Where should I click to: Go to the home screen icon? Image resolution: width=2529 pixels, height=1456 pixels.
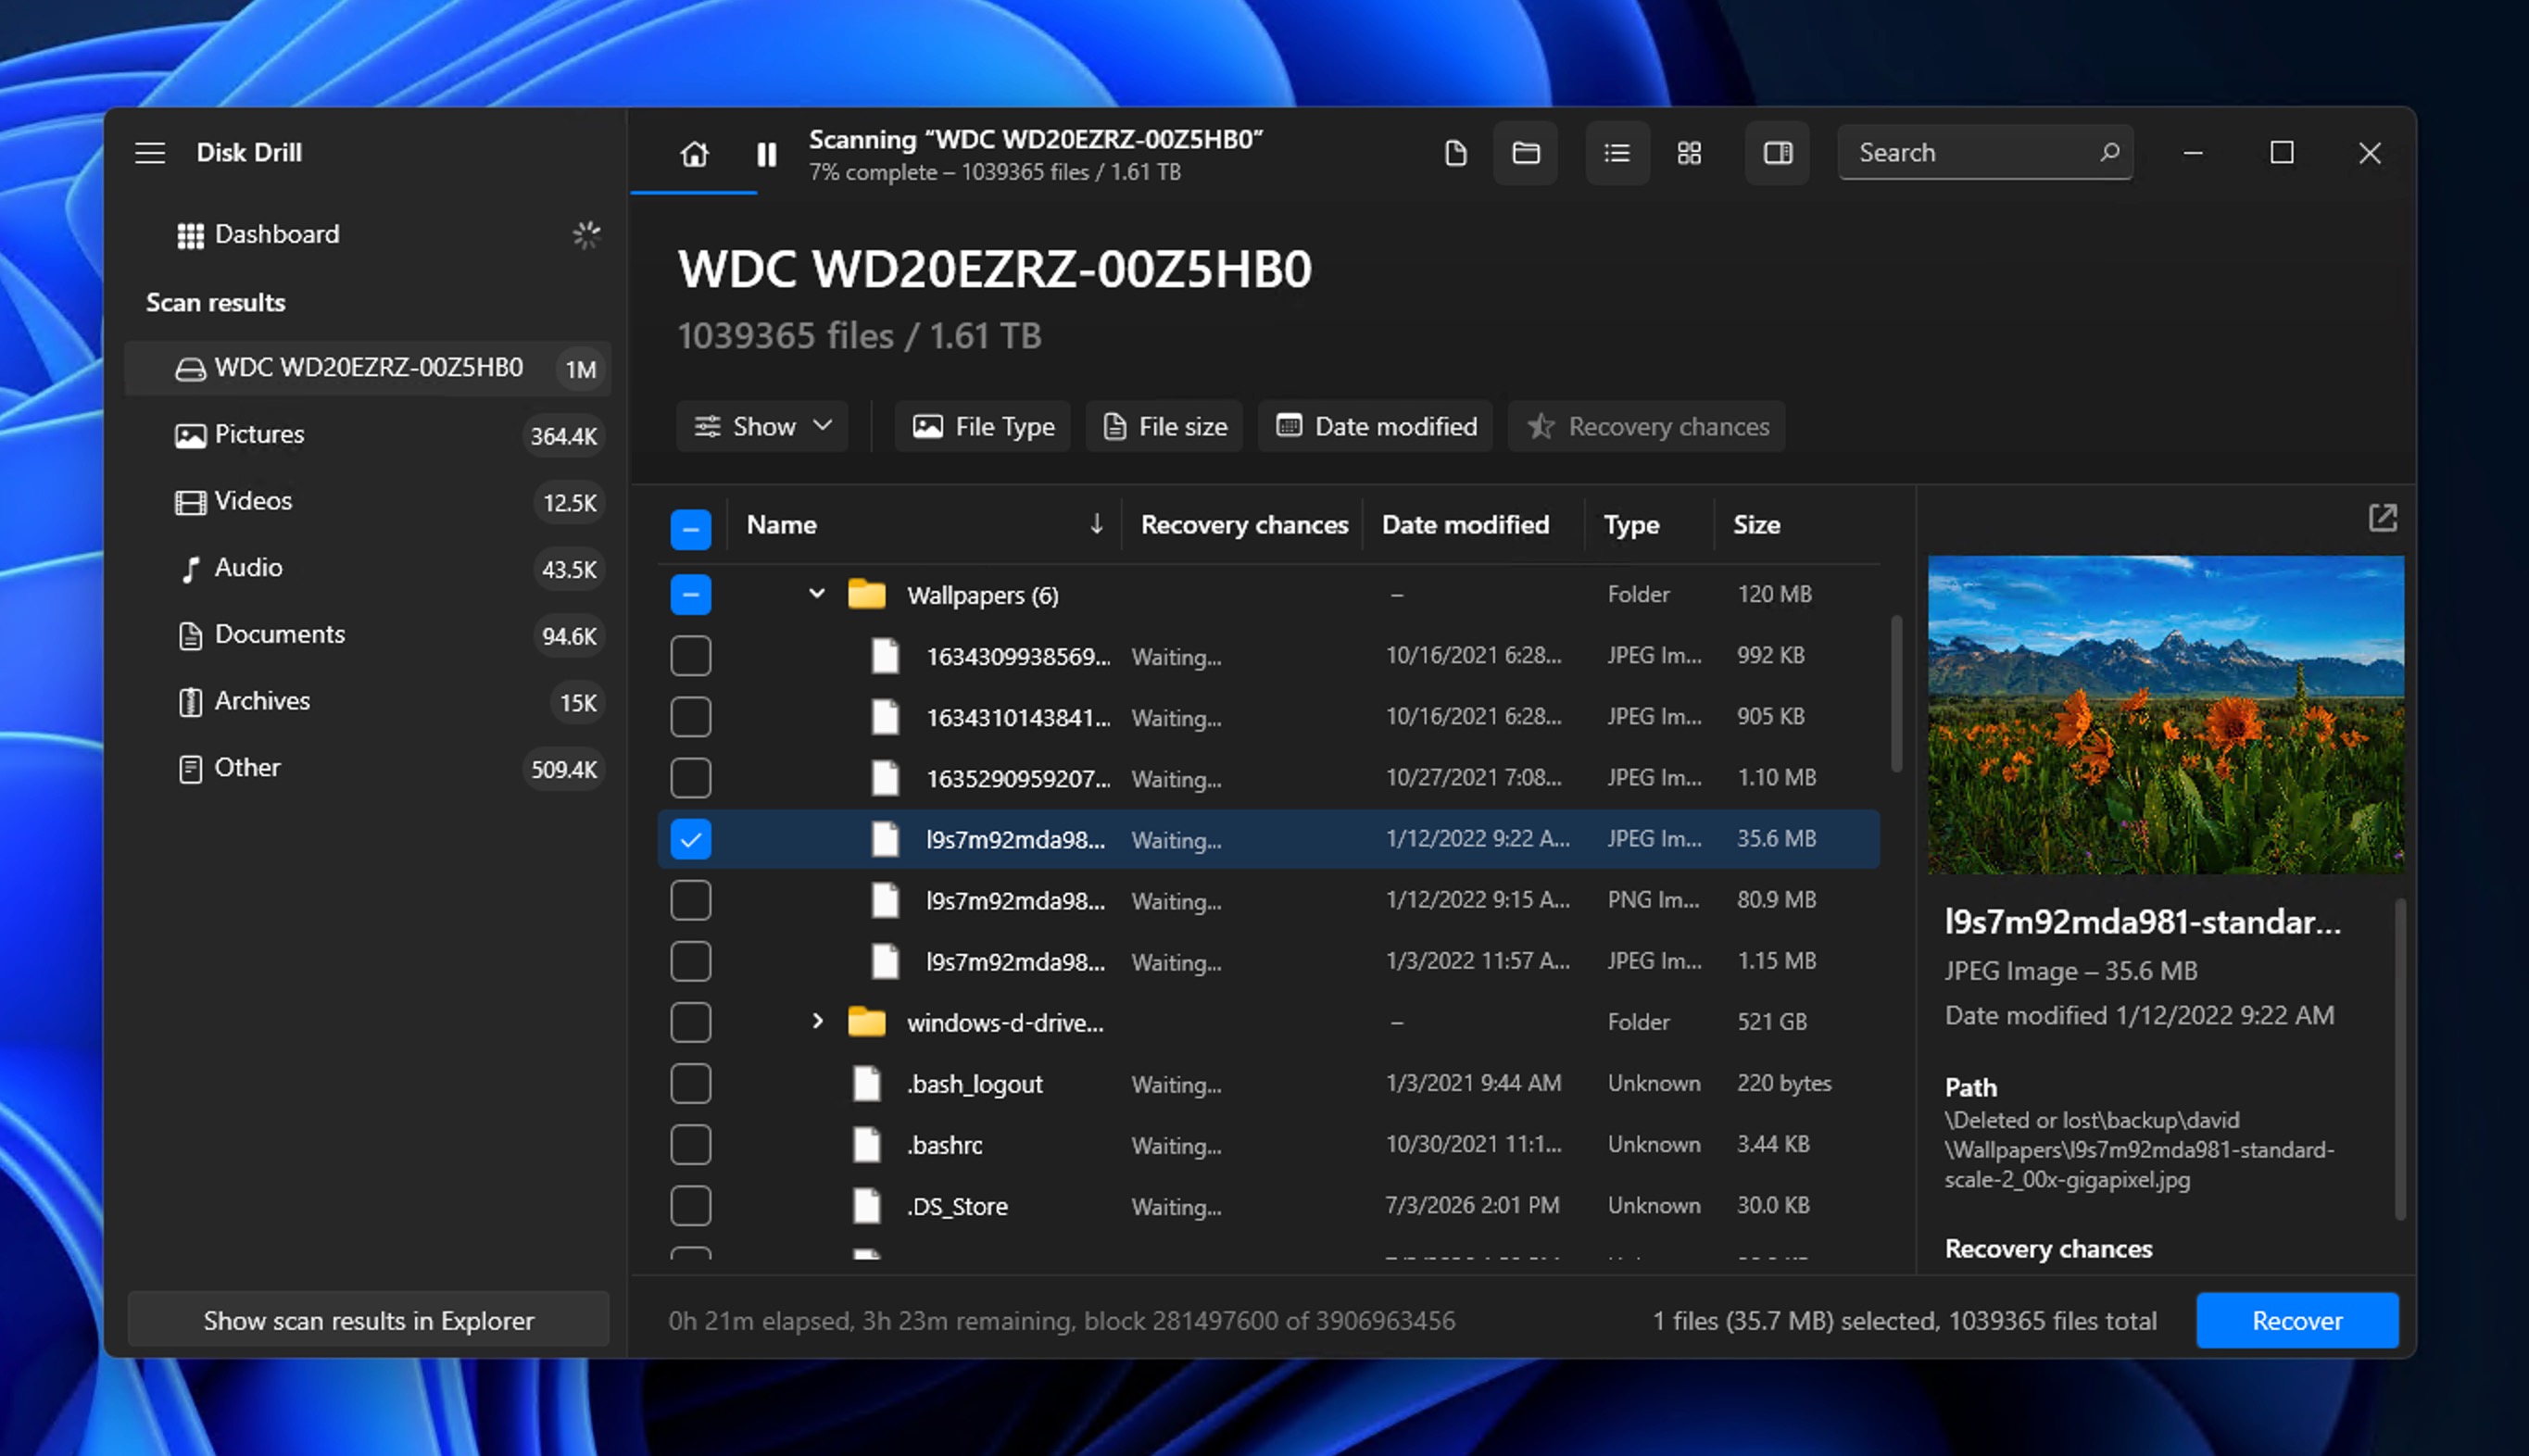click(x=694, y=154)
